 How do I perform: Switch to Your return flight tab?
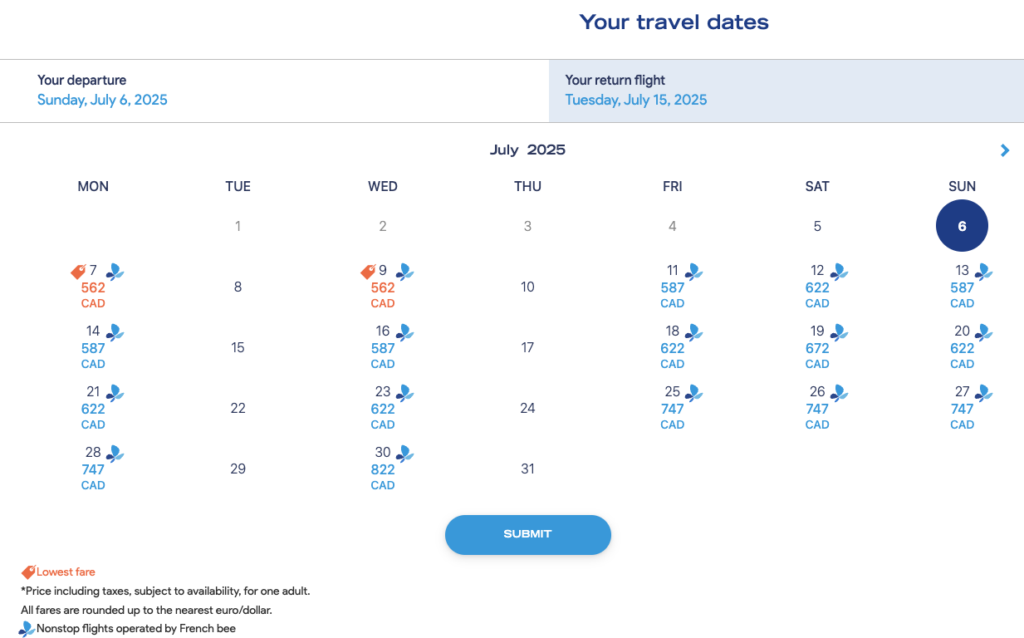pyautogui.click(x=786, y=90)
